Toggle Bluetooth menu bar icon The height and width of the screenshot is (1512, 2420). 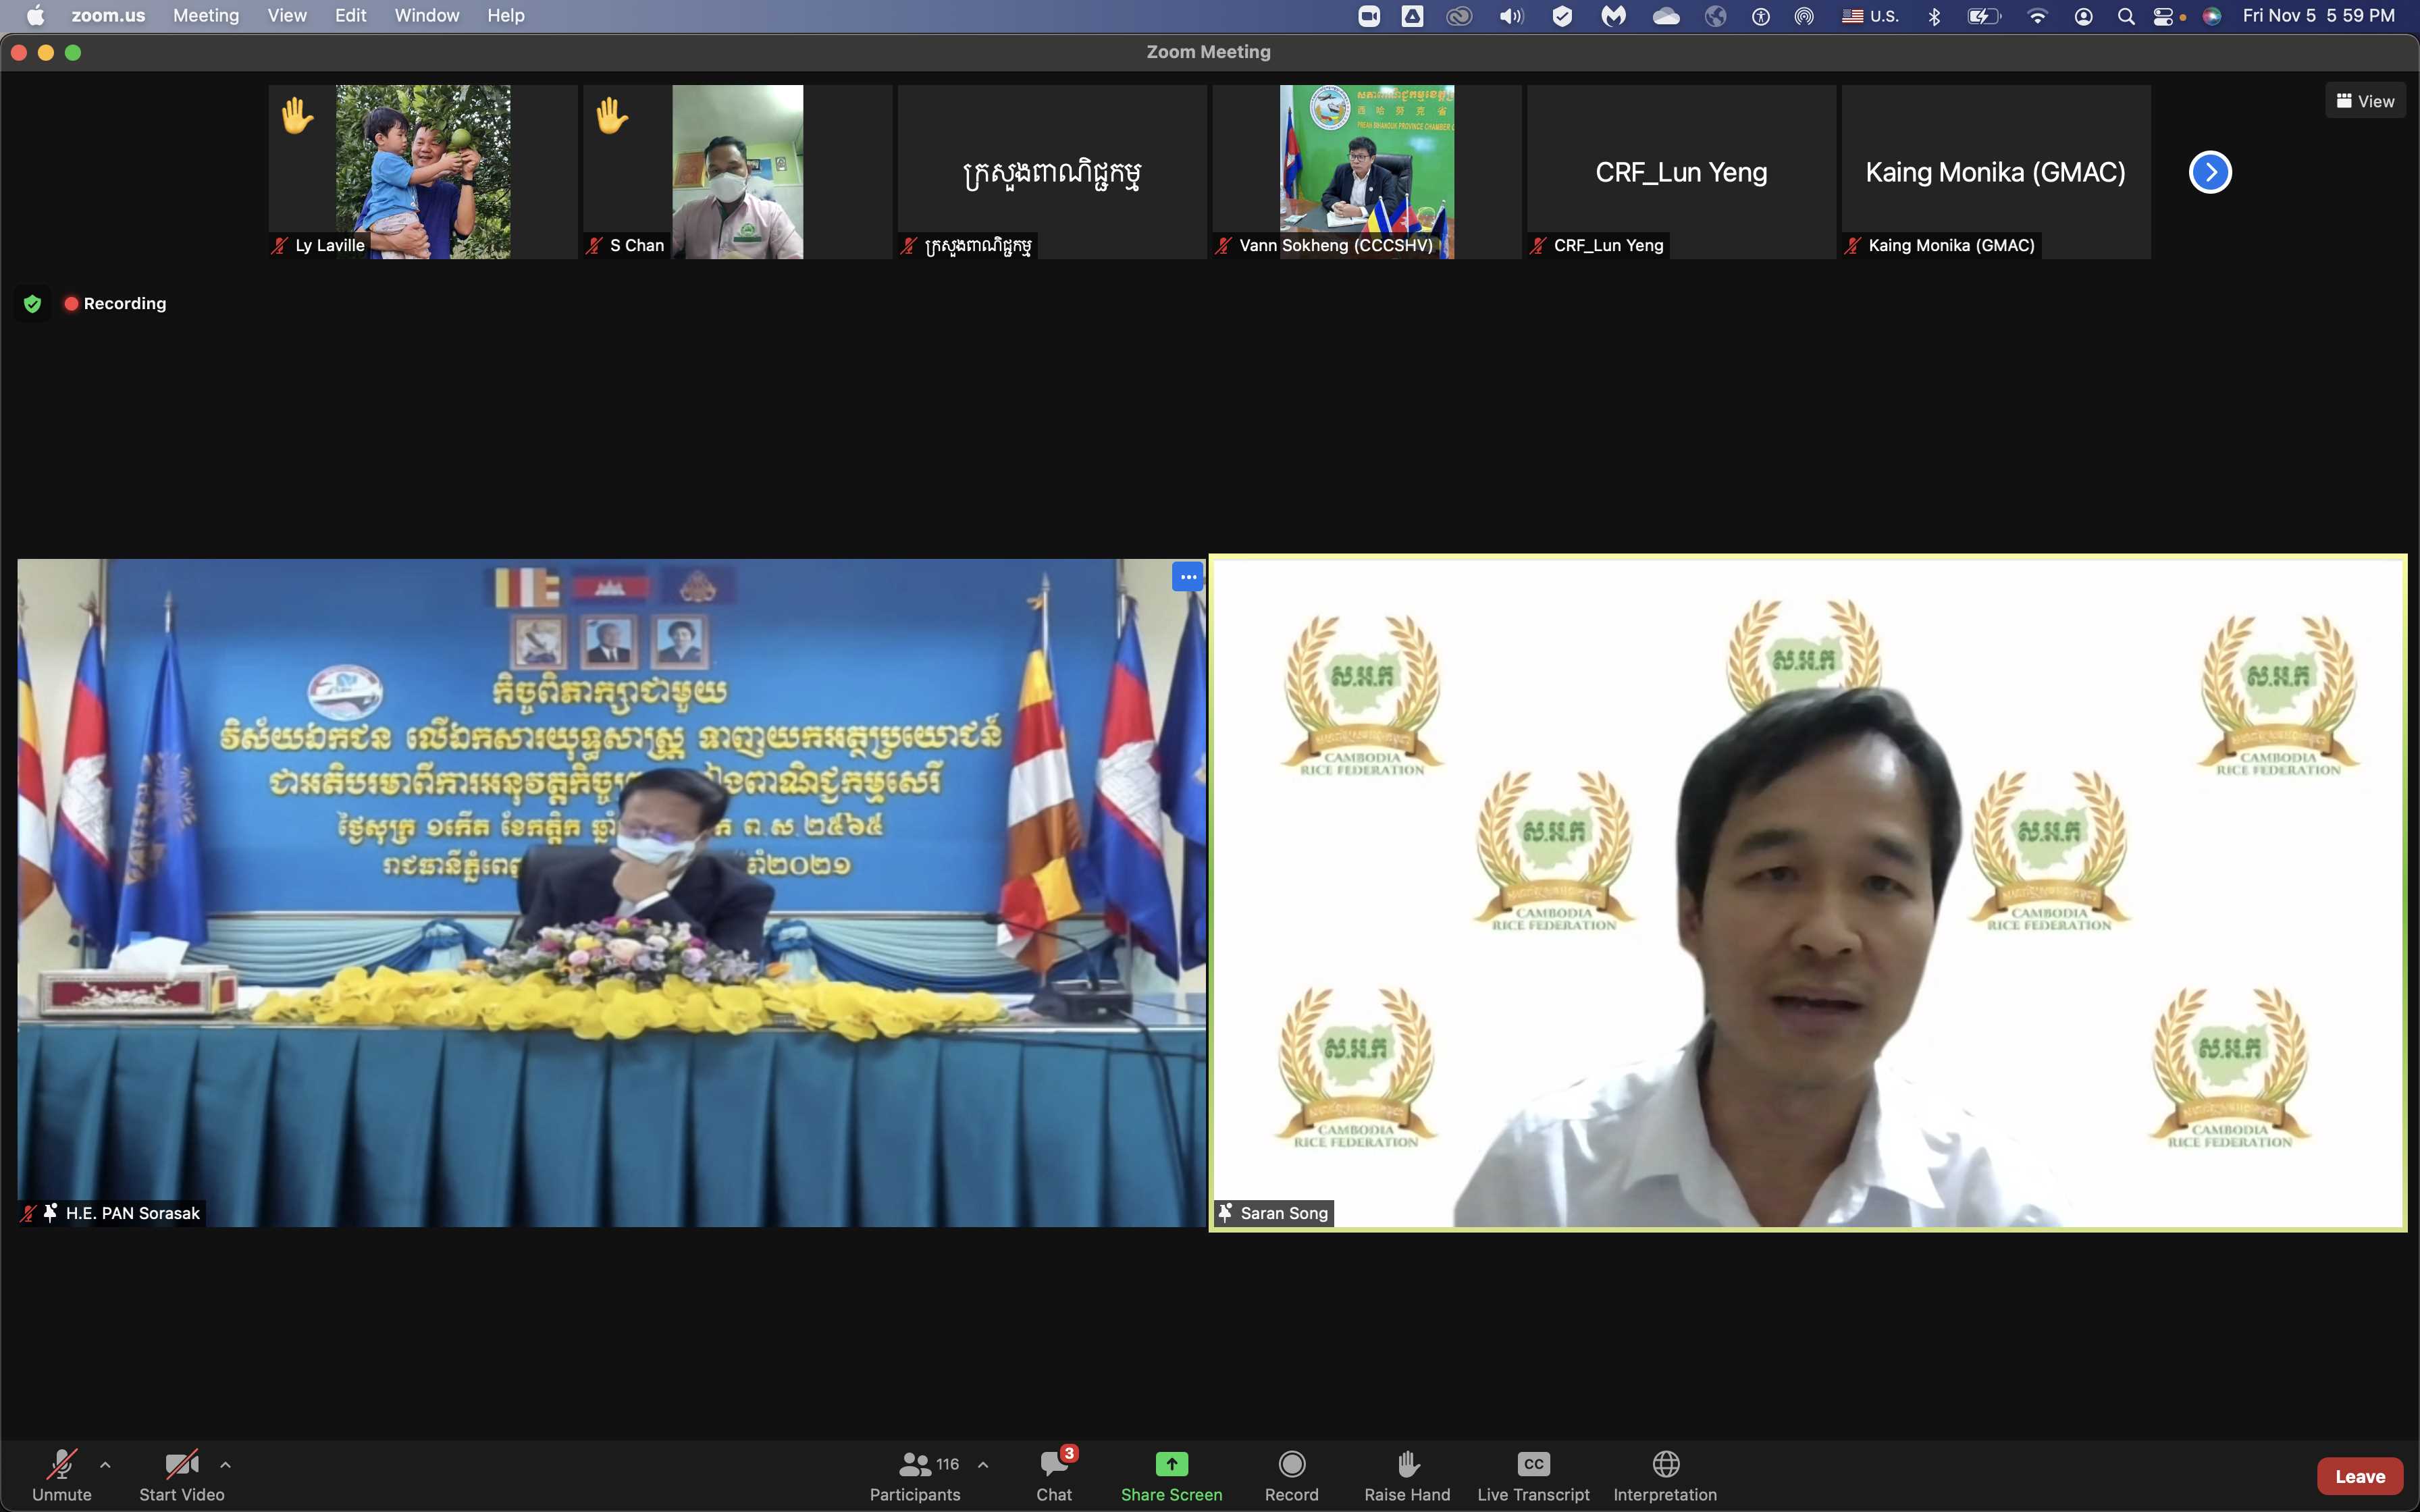(x=1934, y=16)
